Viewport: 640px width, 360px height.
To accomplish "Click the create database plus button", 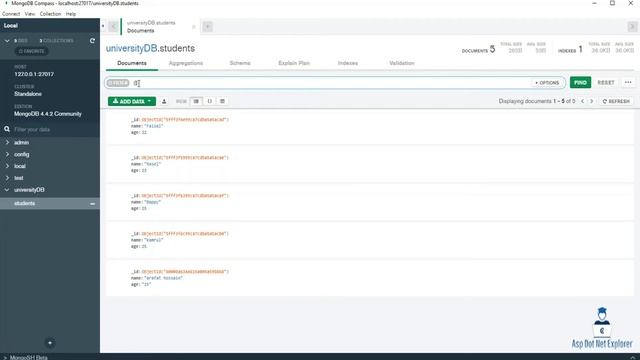I will (x=50, y=343).
